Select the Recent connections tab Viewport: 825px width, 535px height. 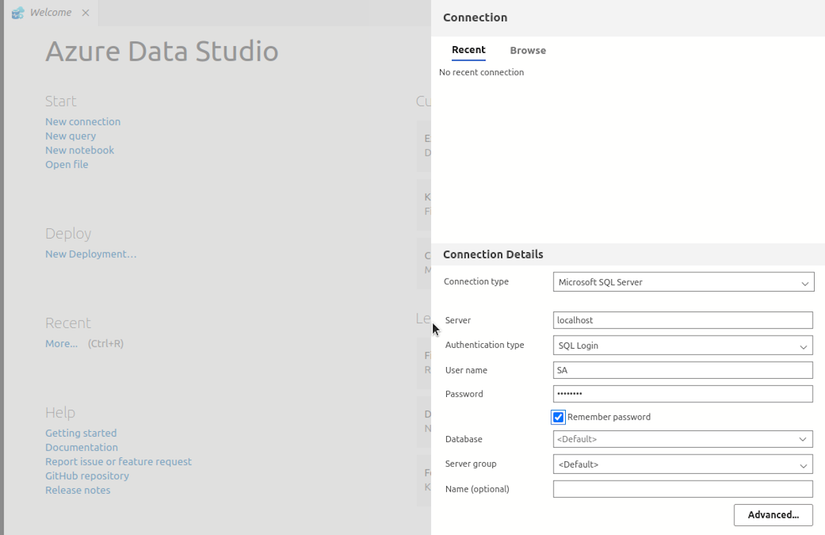(468, 50)
